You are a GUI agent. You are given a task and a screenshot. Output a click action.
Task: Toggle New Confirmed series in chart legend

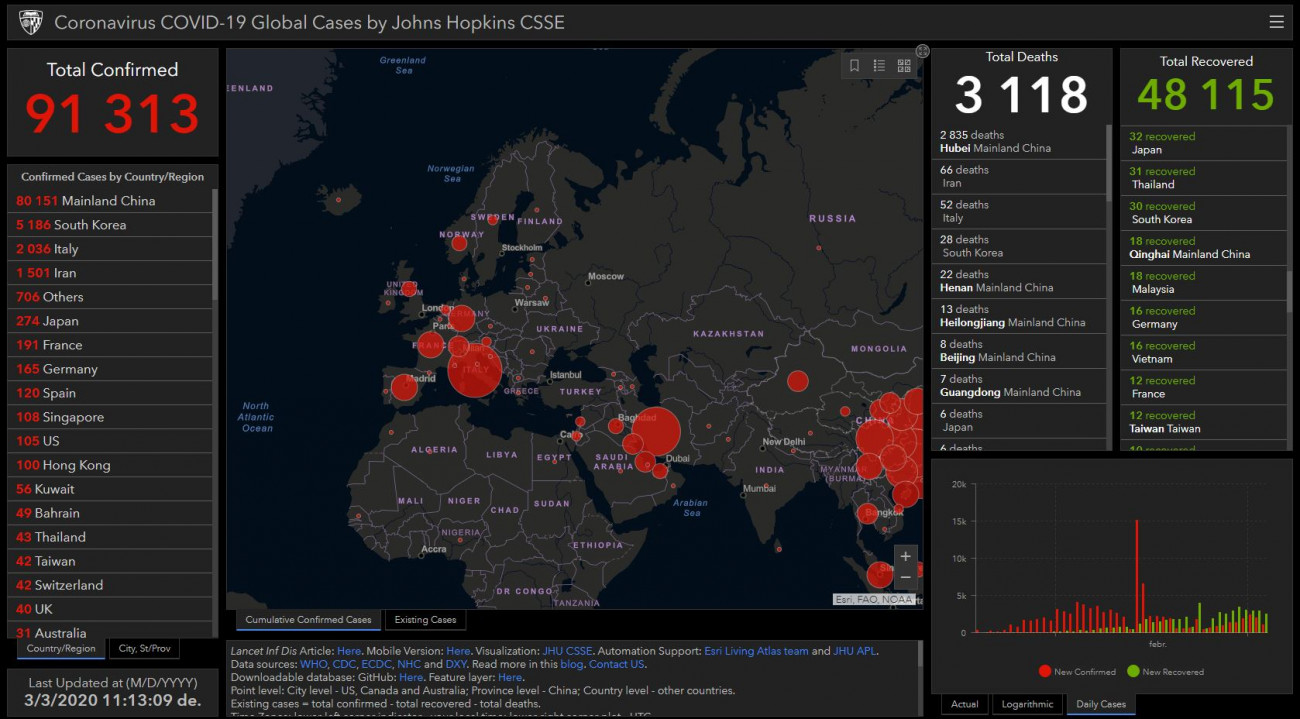point(1077,672)
